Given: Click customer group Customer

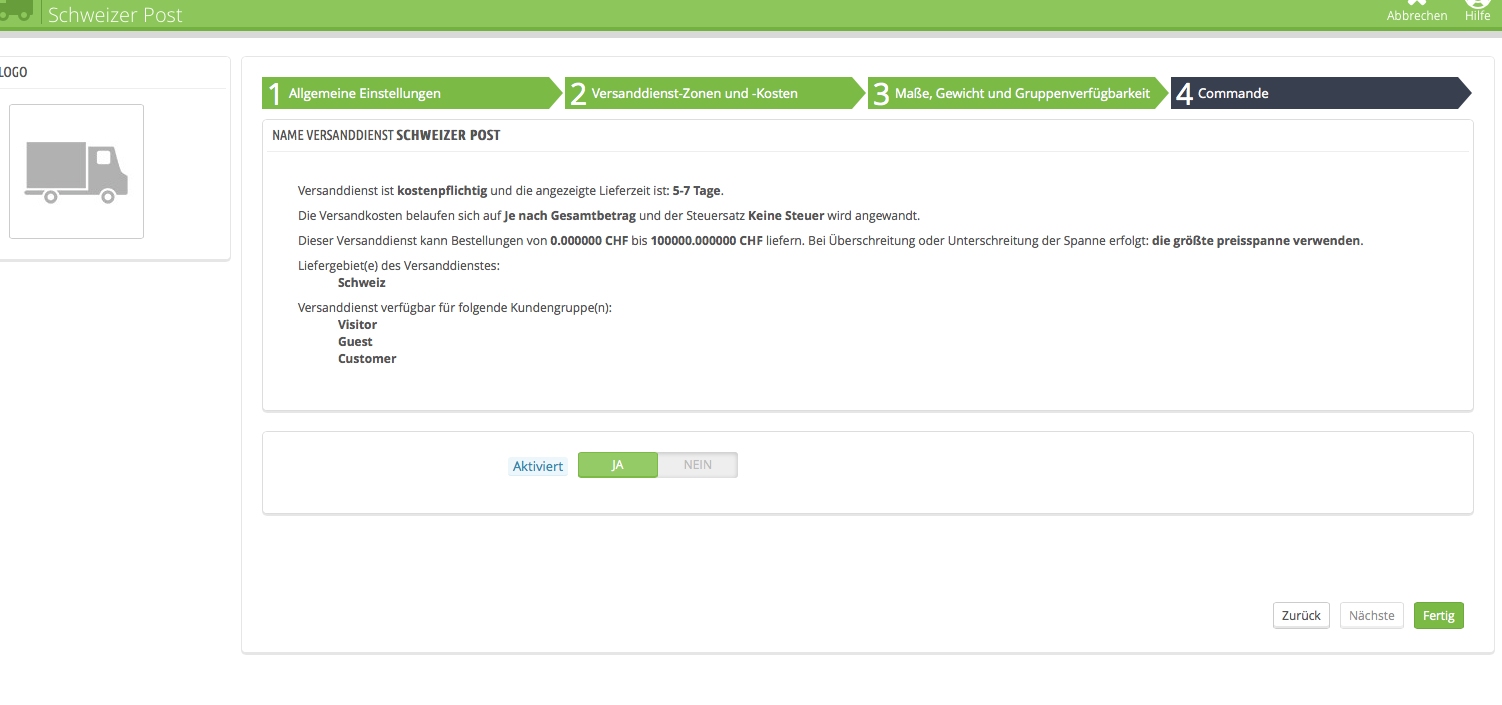Looking at the screenshot, I should point(367,359).
